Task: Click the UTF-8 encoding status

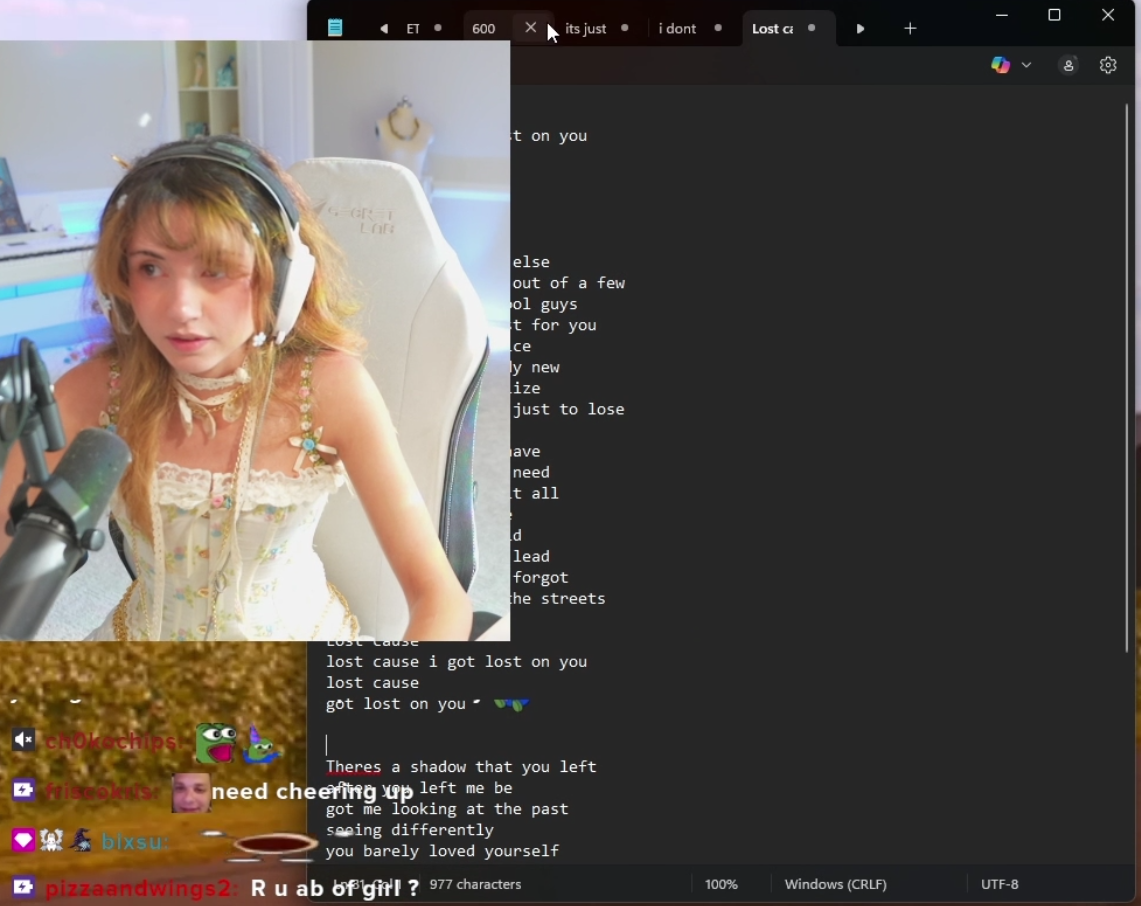Action: click(x=1000, y=884)
